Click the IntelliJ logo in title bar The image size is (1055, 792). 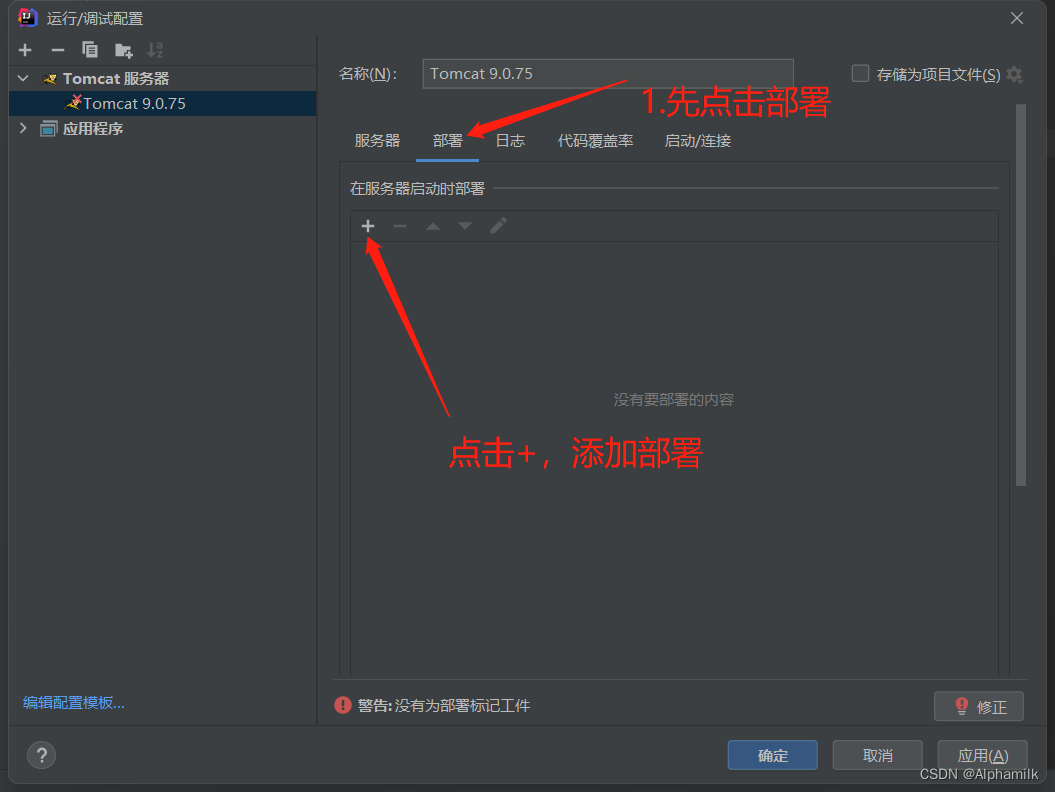click(x=27, y=17)
